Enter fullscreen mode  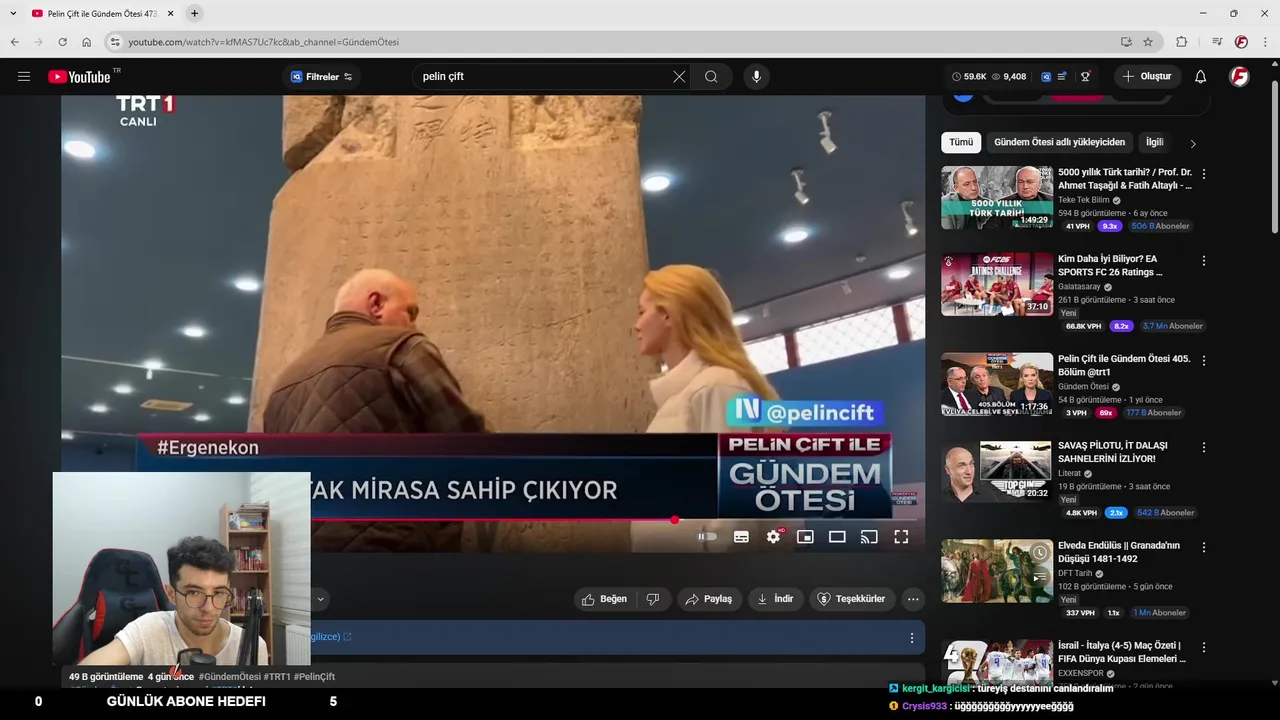pos(901,537)
